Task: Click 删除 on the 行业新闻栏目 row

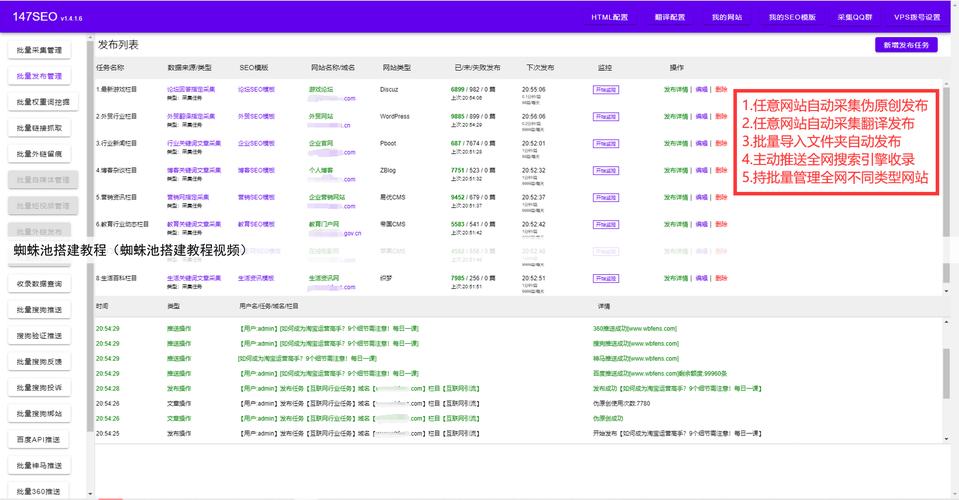Action: point(721,143)
